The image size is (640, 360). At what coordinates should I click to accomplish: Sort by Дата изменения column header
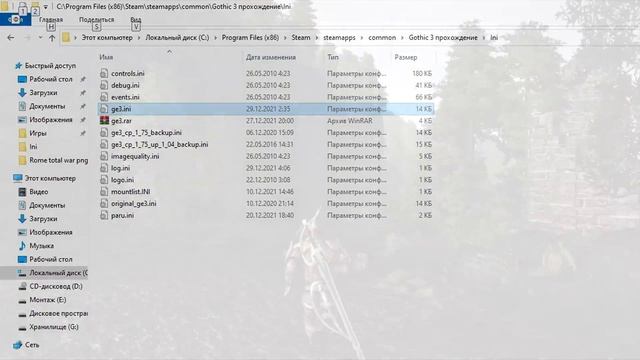coord(271,58)
